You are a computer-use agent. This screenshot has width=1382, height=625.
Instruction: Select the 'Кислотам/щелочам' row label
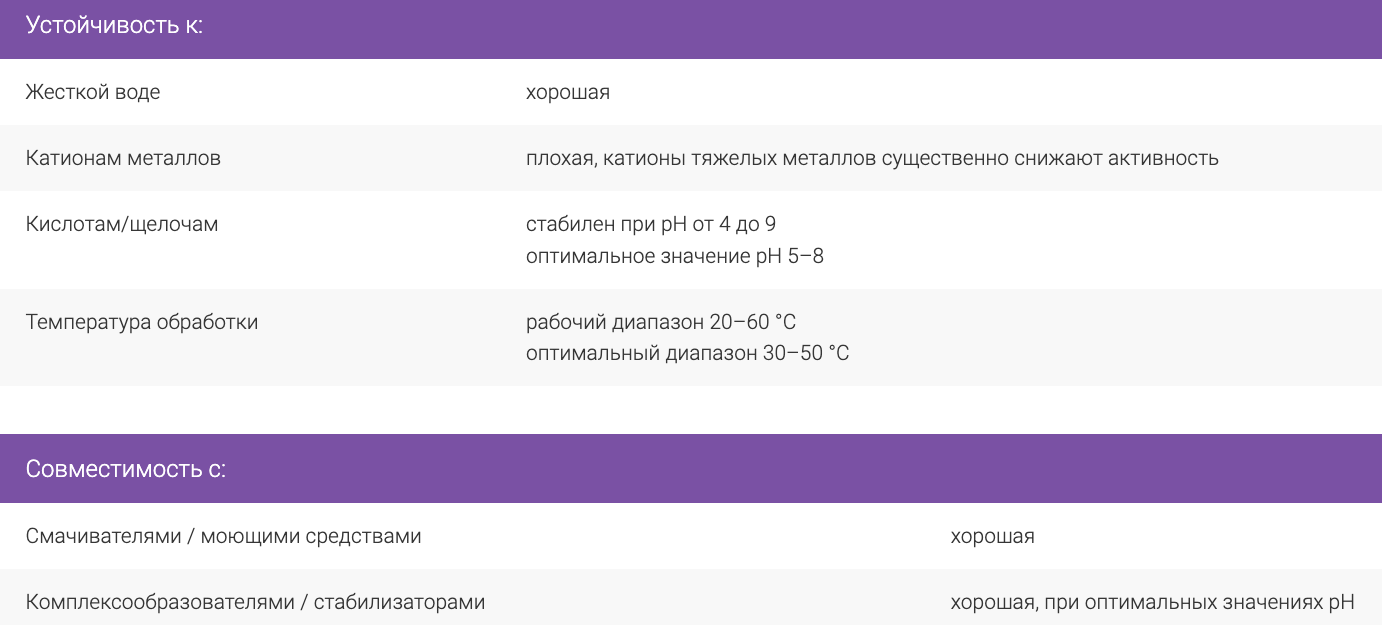pos(122,224)
